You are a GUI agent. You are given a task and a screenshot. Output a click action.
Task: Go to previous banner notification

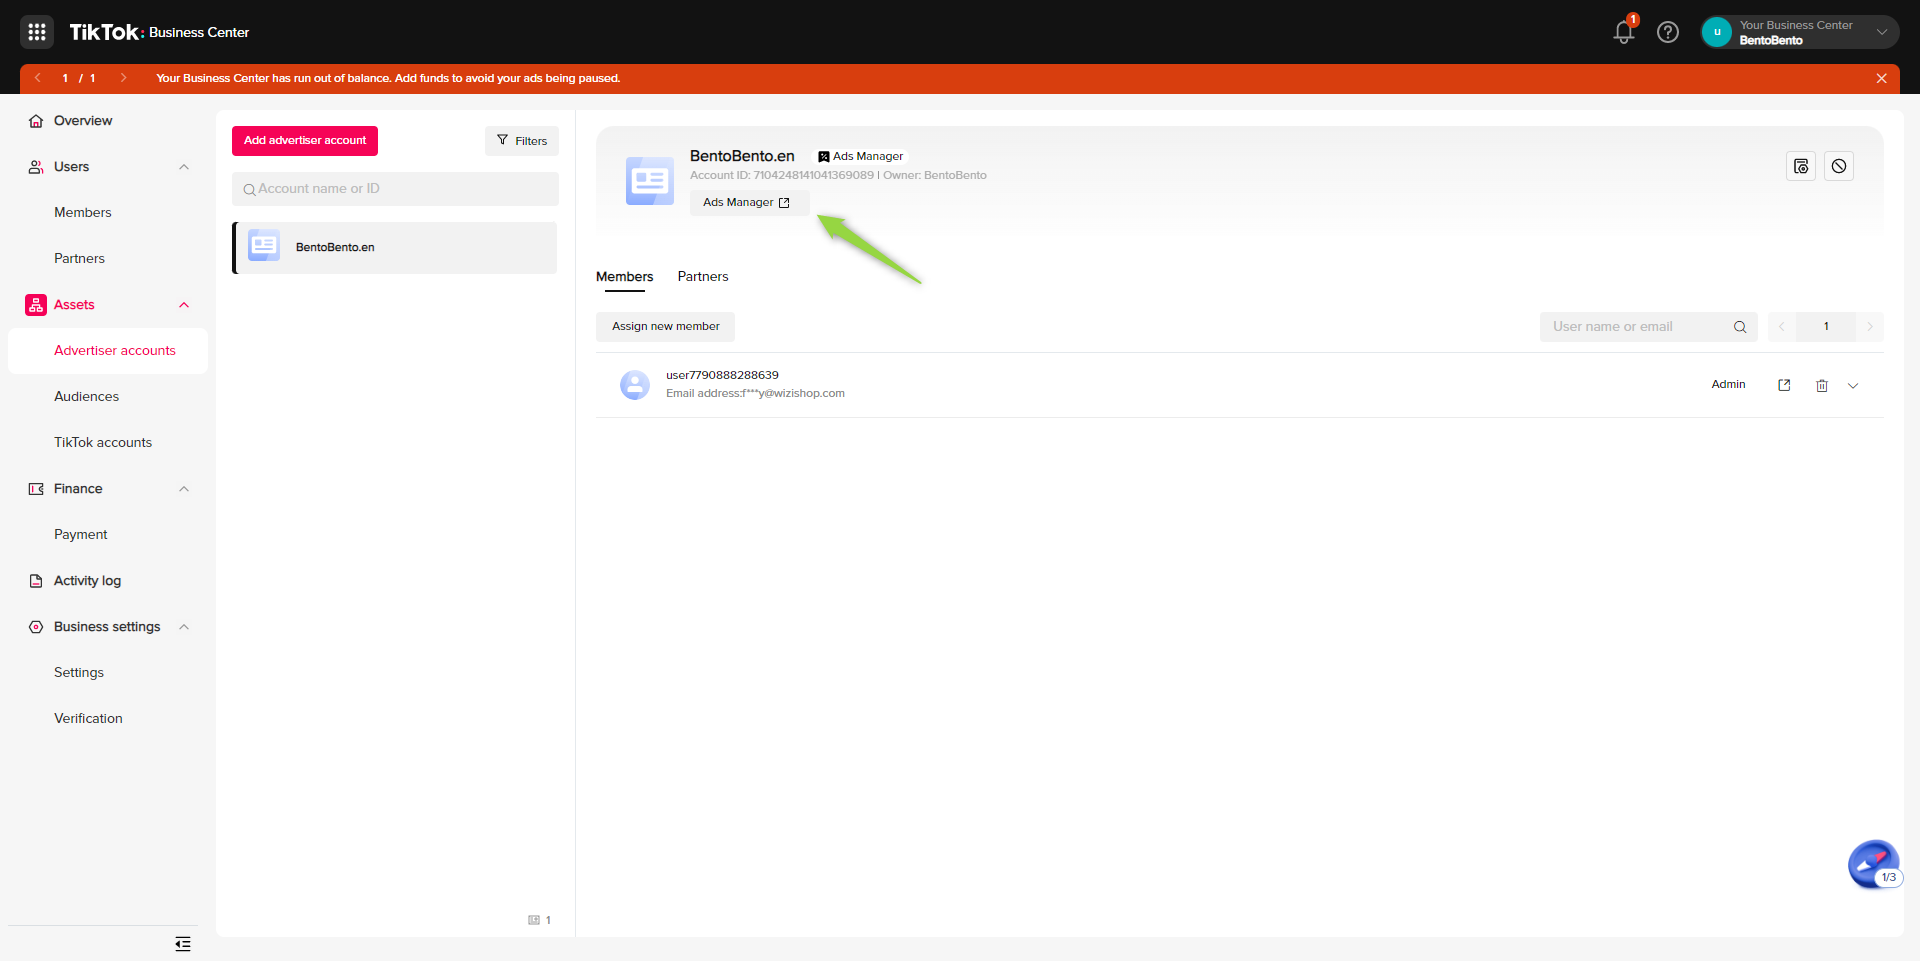pos(38,78)
